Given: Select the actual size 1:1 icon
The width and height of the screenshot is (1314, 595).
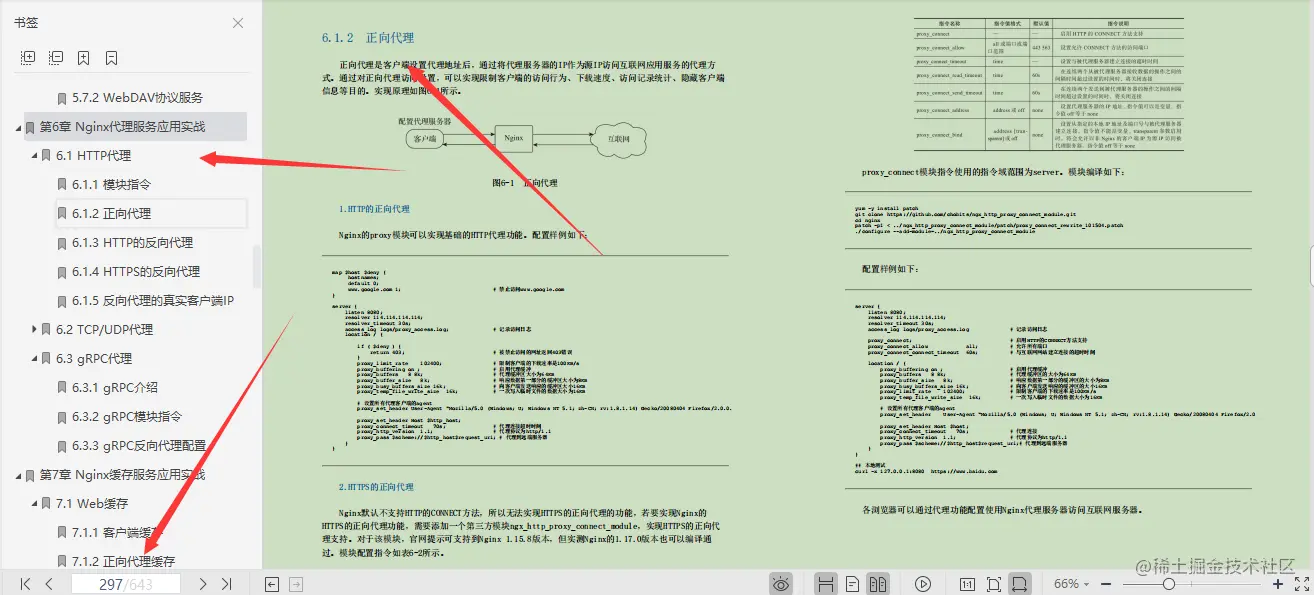Looking at the screenshot, I should click(x=968, y=583).
